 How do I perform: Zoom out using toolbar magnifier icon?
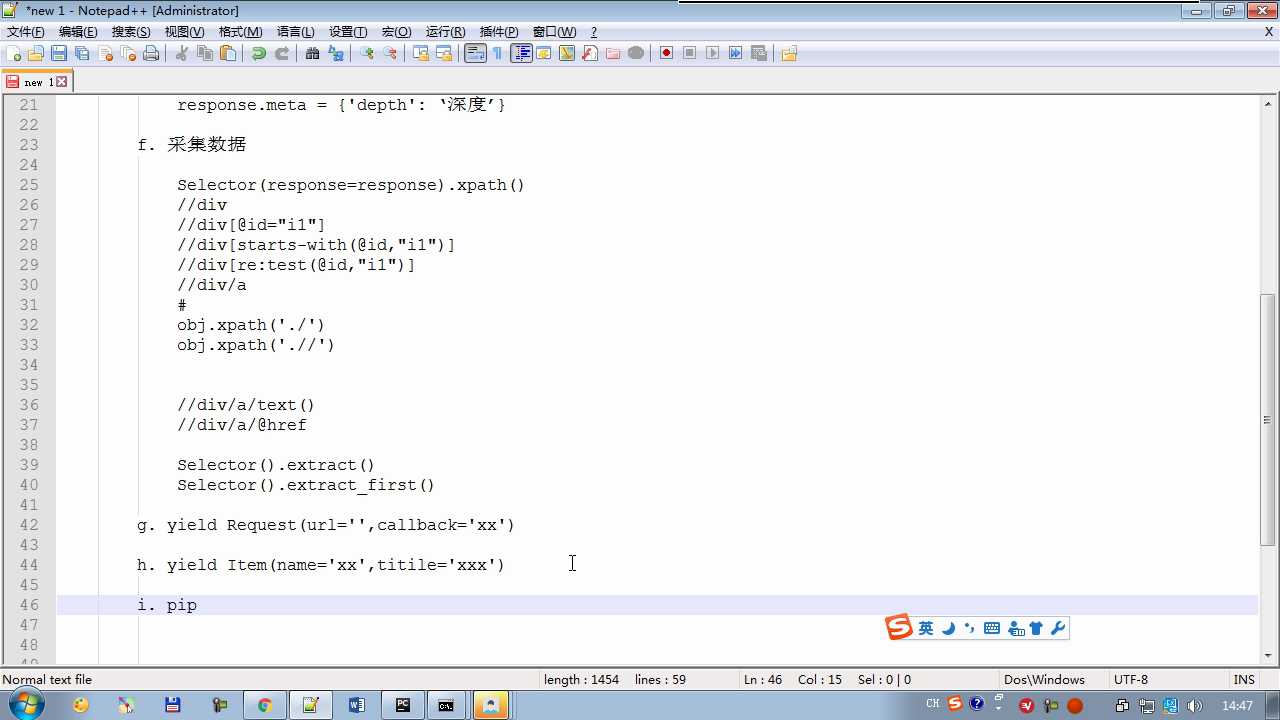(390, 54)
